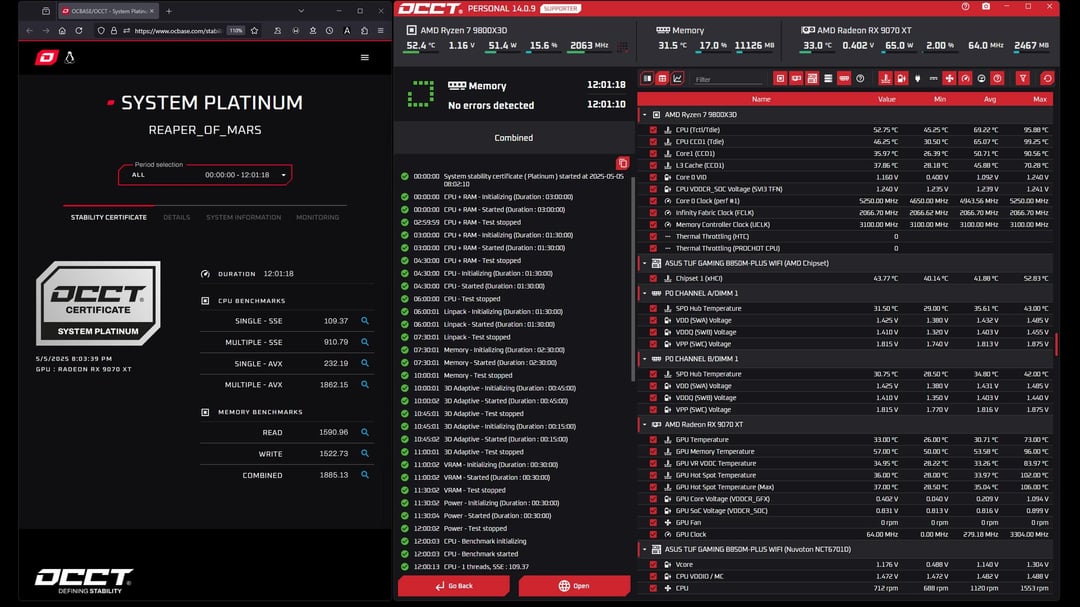
Task: Collapse ASUS TUF GAMING (Nuvoton NCT6701D) group
Action: (x=645, y=549)
